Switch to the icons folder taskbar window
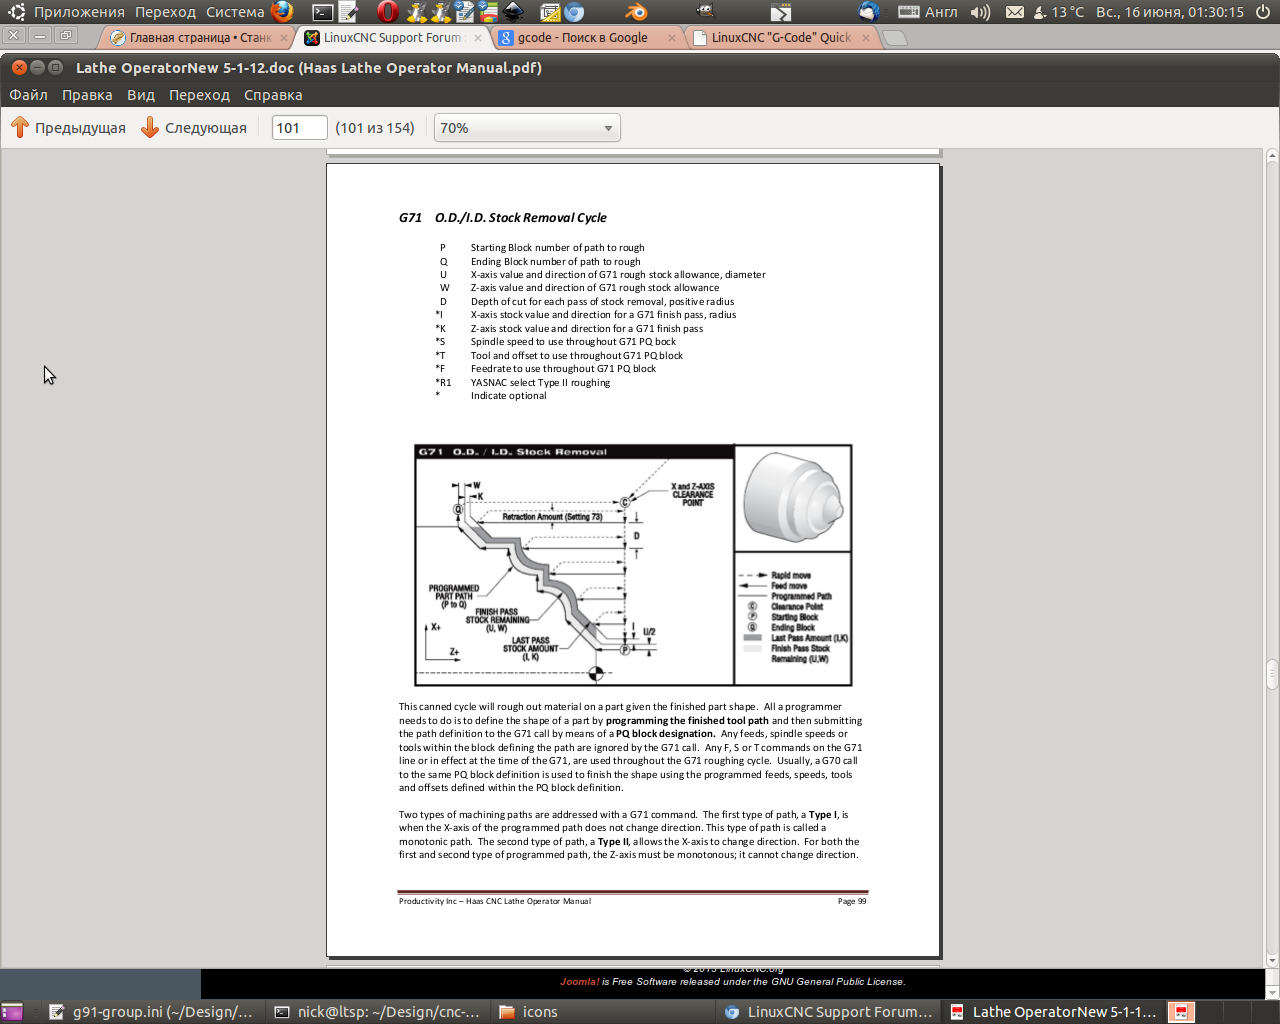1280x1024 pixels. point(603,1012)
